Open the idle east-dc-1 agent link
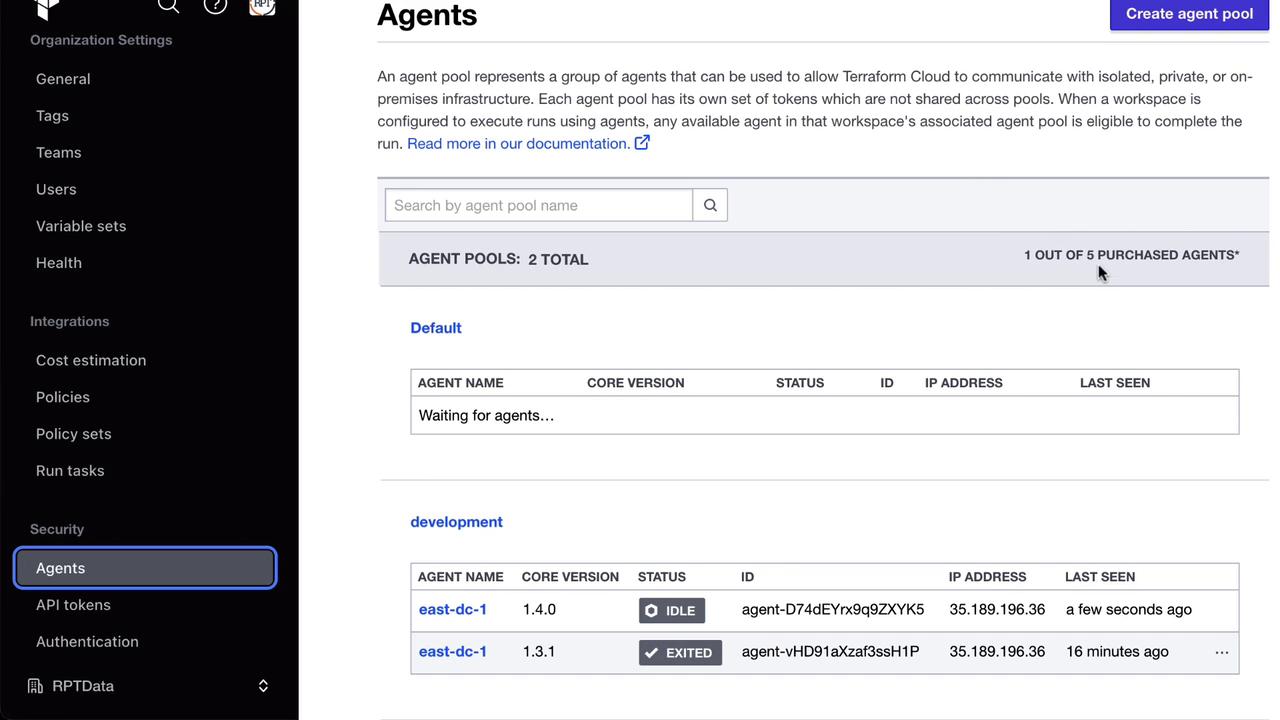The width and height of the screenshot is (1280, 720). pos(453,610)
